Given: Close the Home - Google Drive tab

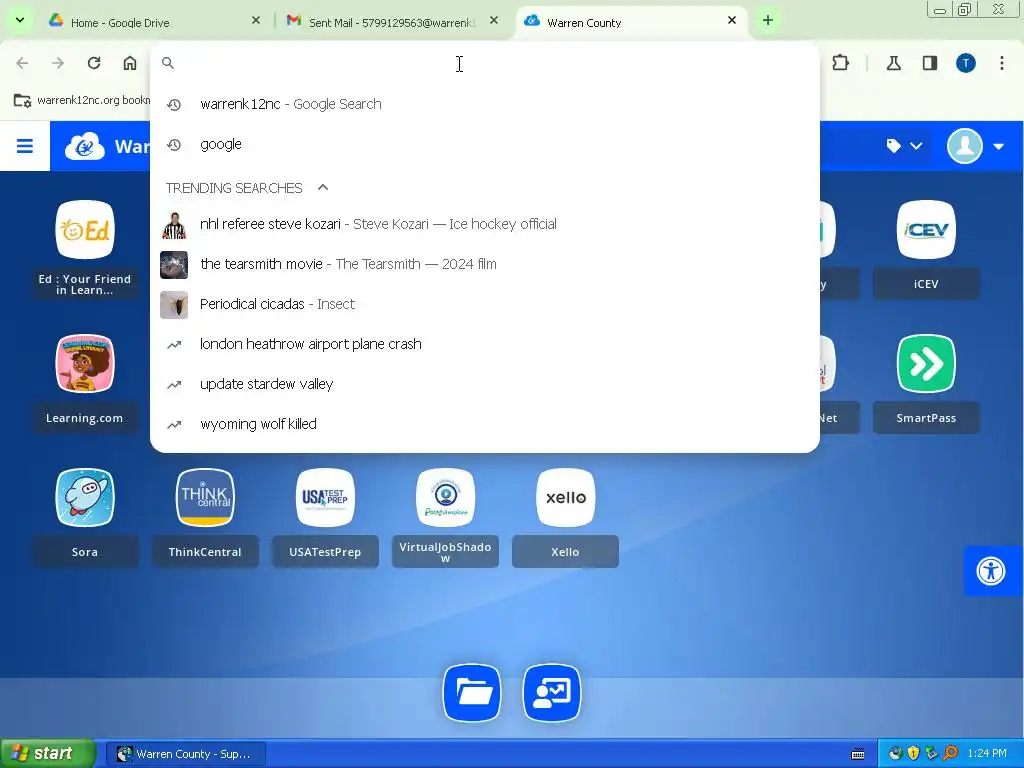Looking at the screenshot, I should coord(256,21).
